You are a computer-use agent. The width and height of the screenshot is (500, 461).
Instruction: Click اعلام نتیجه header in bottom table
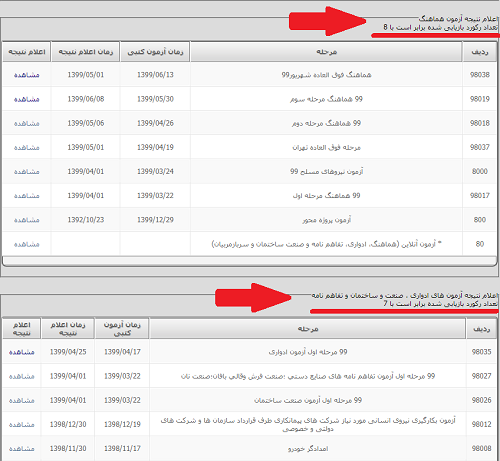(x=22, y=329)
